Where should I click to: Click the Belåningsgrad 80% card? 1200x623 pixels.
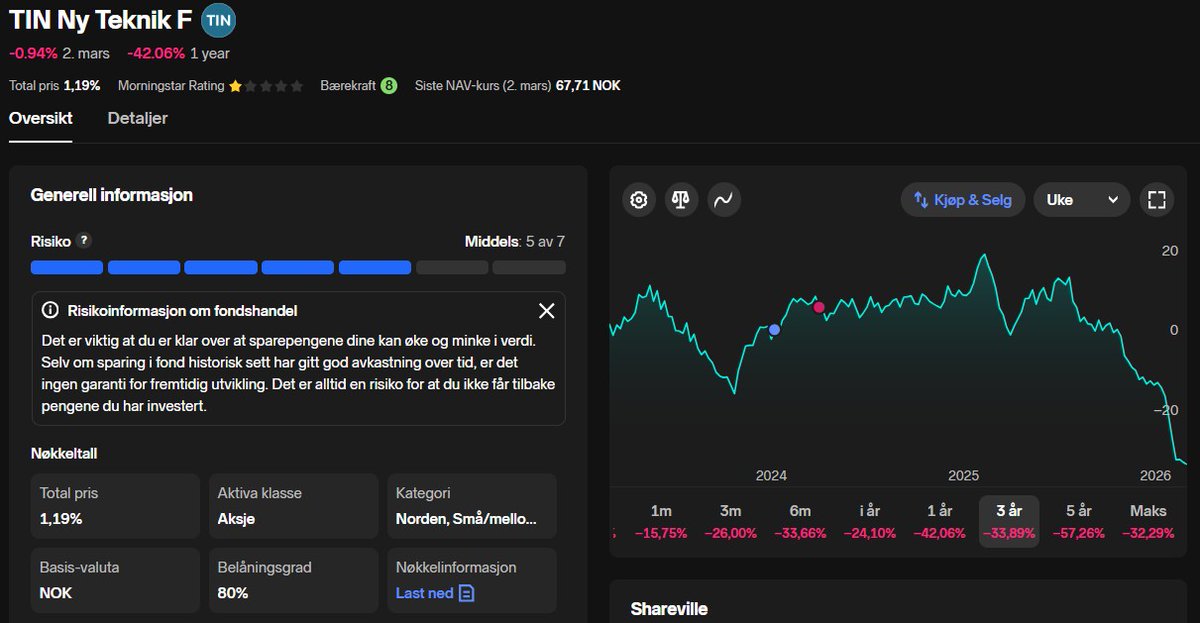tap(294, 580)
